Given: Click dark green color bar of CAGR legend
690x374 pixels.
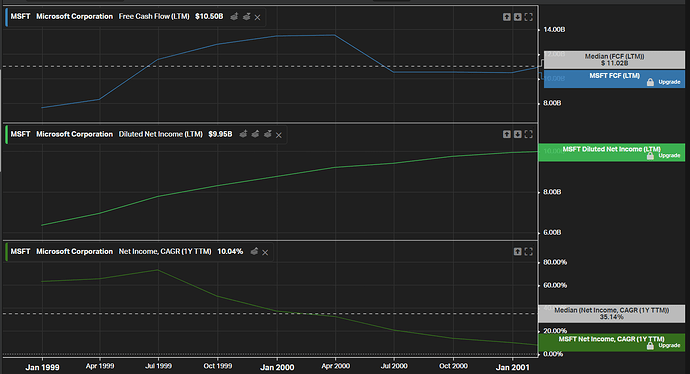Looking at the screenshot, I should [6, 252].
